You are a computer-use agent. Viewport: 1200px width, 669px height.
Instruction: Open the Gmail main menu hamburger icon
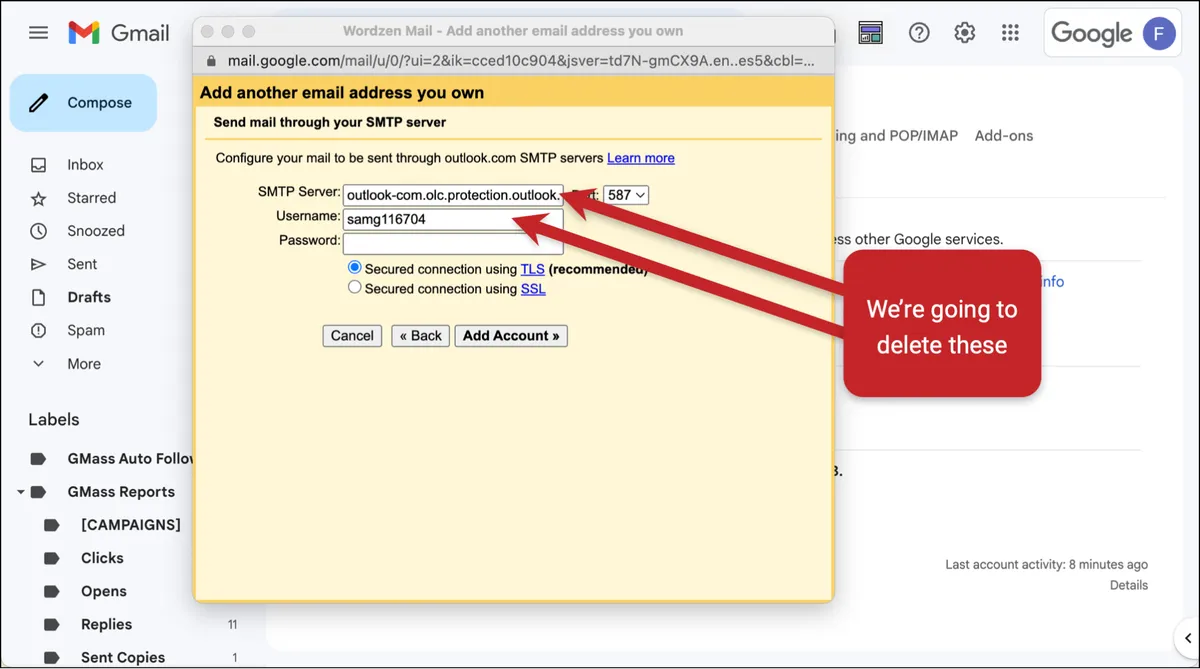click(38, 33)
